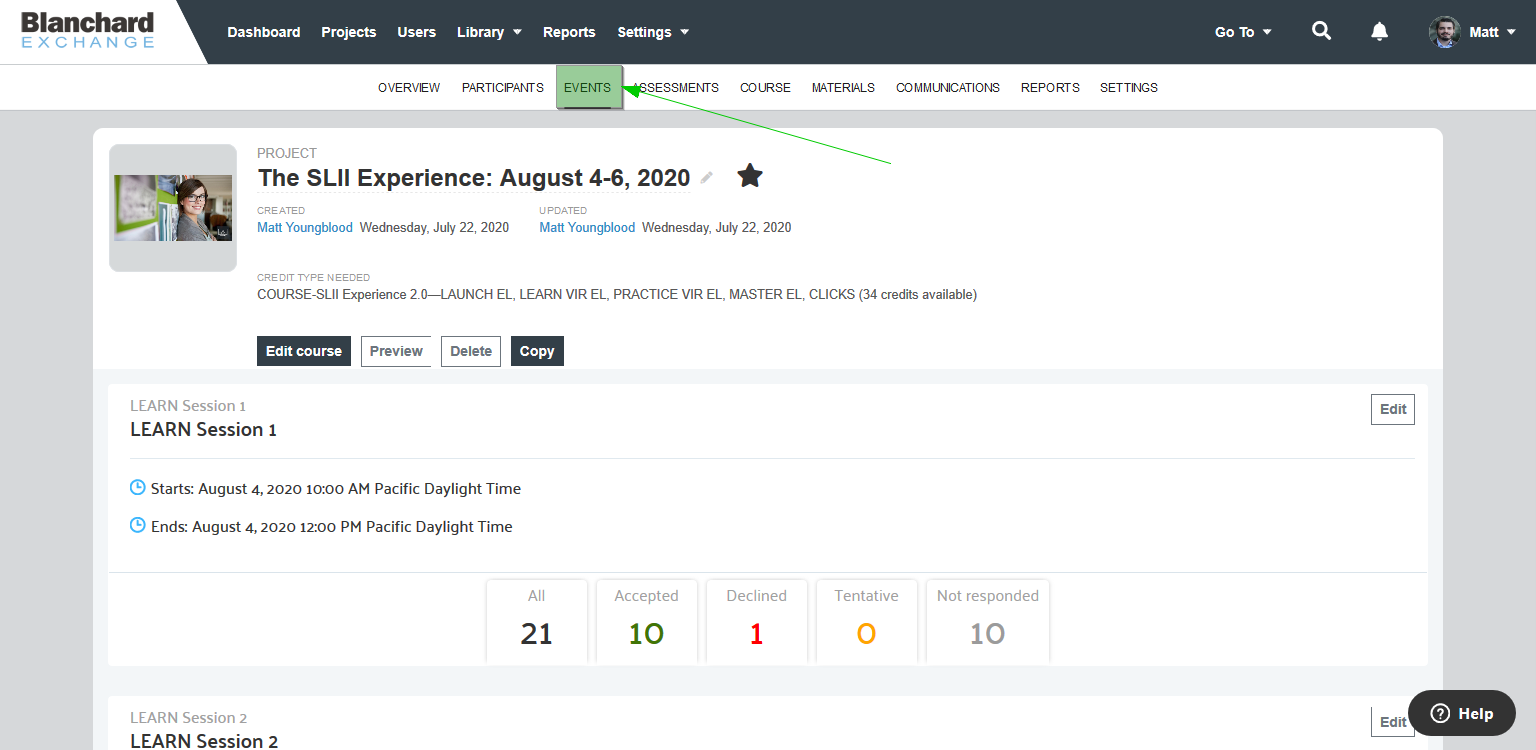Image resolution: width=1536 pixels, height=750 pixels.
Task: Switch to the Course tab
Action: [765, 88]
